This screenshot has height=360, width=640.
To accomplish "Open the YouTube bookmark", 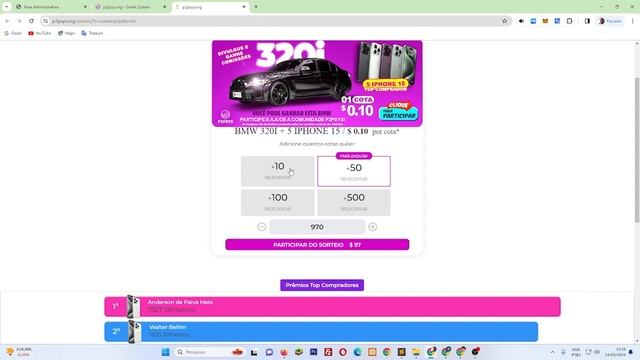I will (x=40, y=33).
